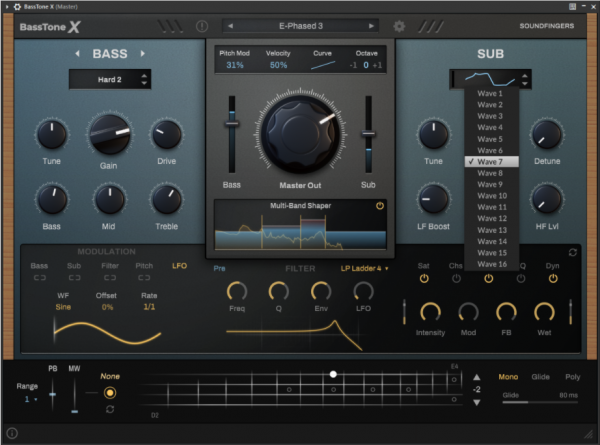Toggle power button left of EQ
The height and width of the screenshot is (445, 600).
[x=488, y=279]
